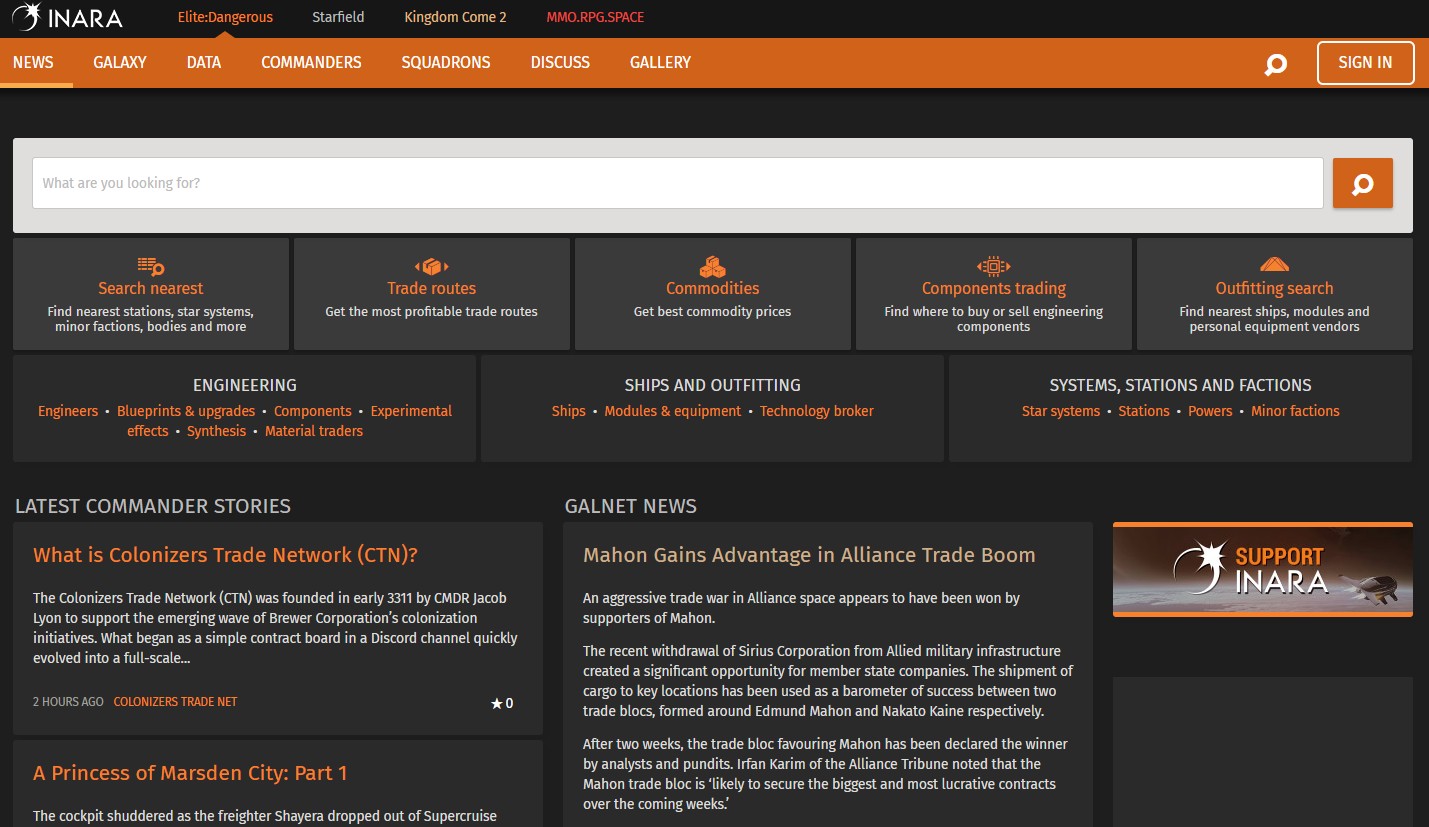Open the COMMANDERS menu
The height and width of the screenshot is (827, 1429).
coord(311,62)
